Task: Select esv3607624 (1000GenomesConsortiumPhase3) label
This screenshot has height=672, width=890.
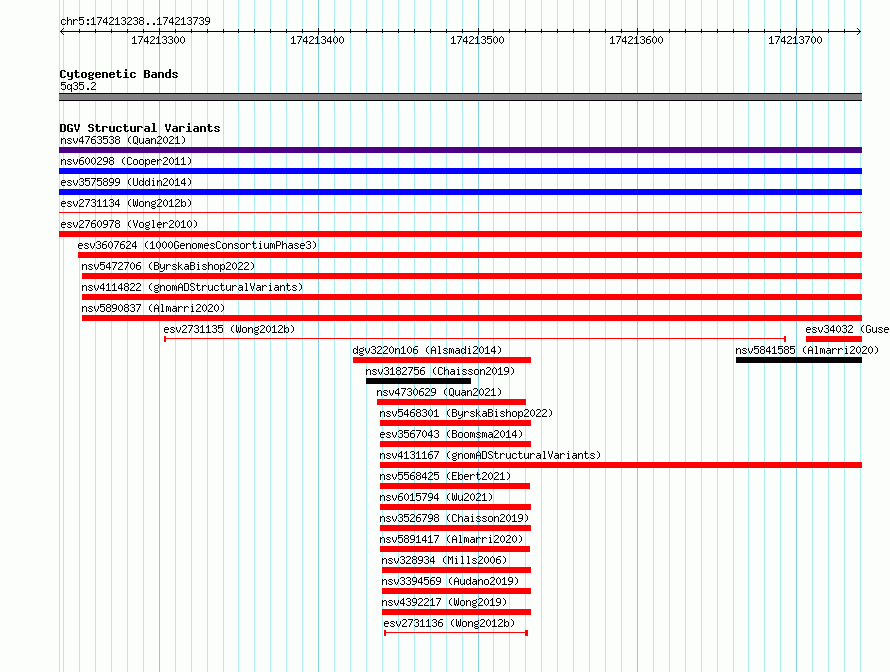Action: [198, 245]
